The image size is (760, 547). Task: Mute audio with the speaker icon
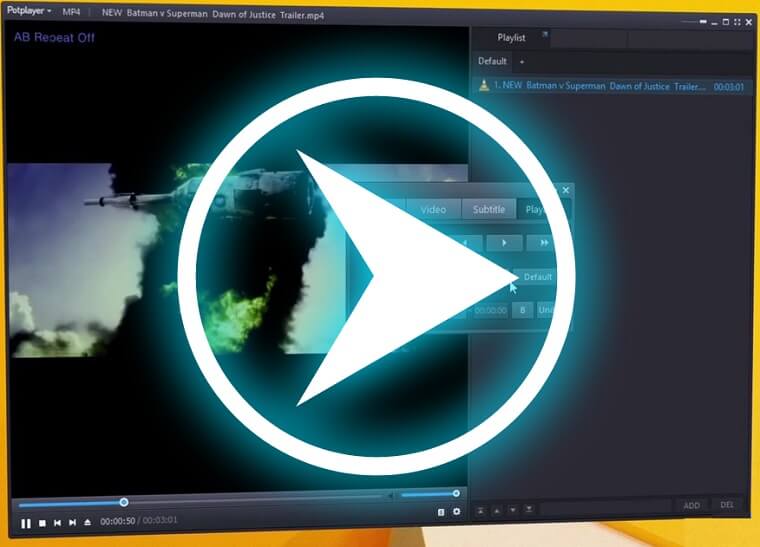[390, 496]
